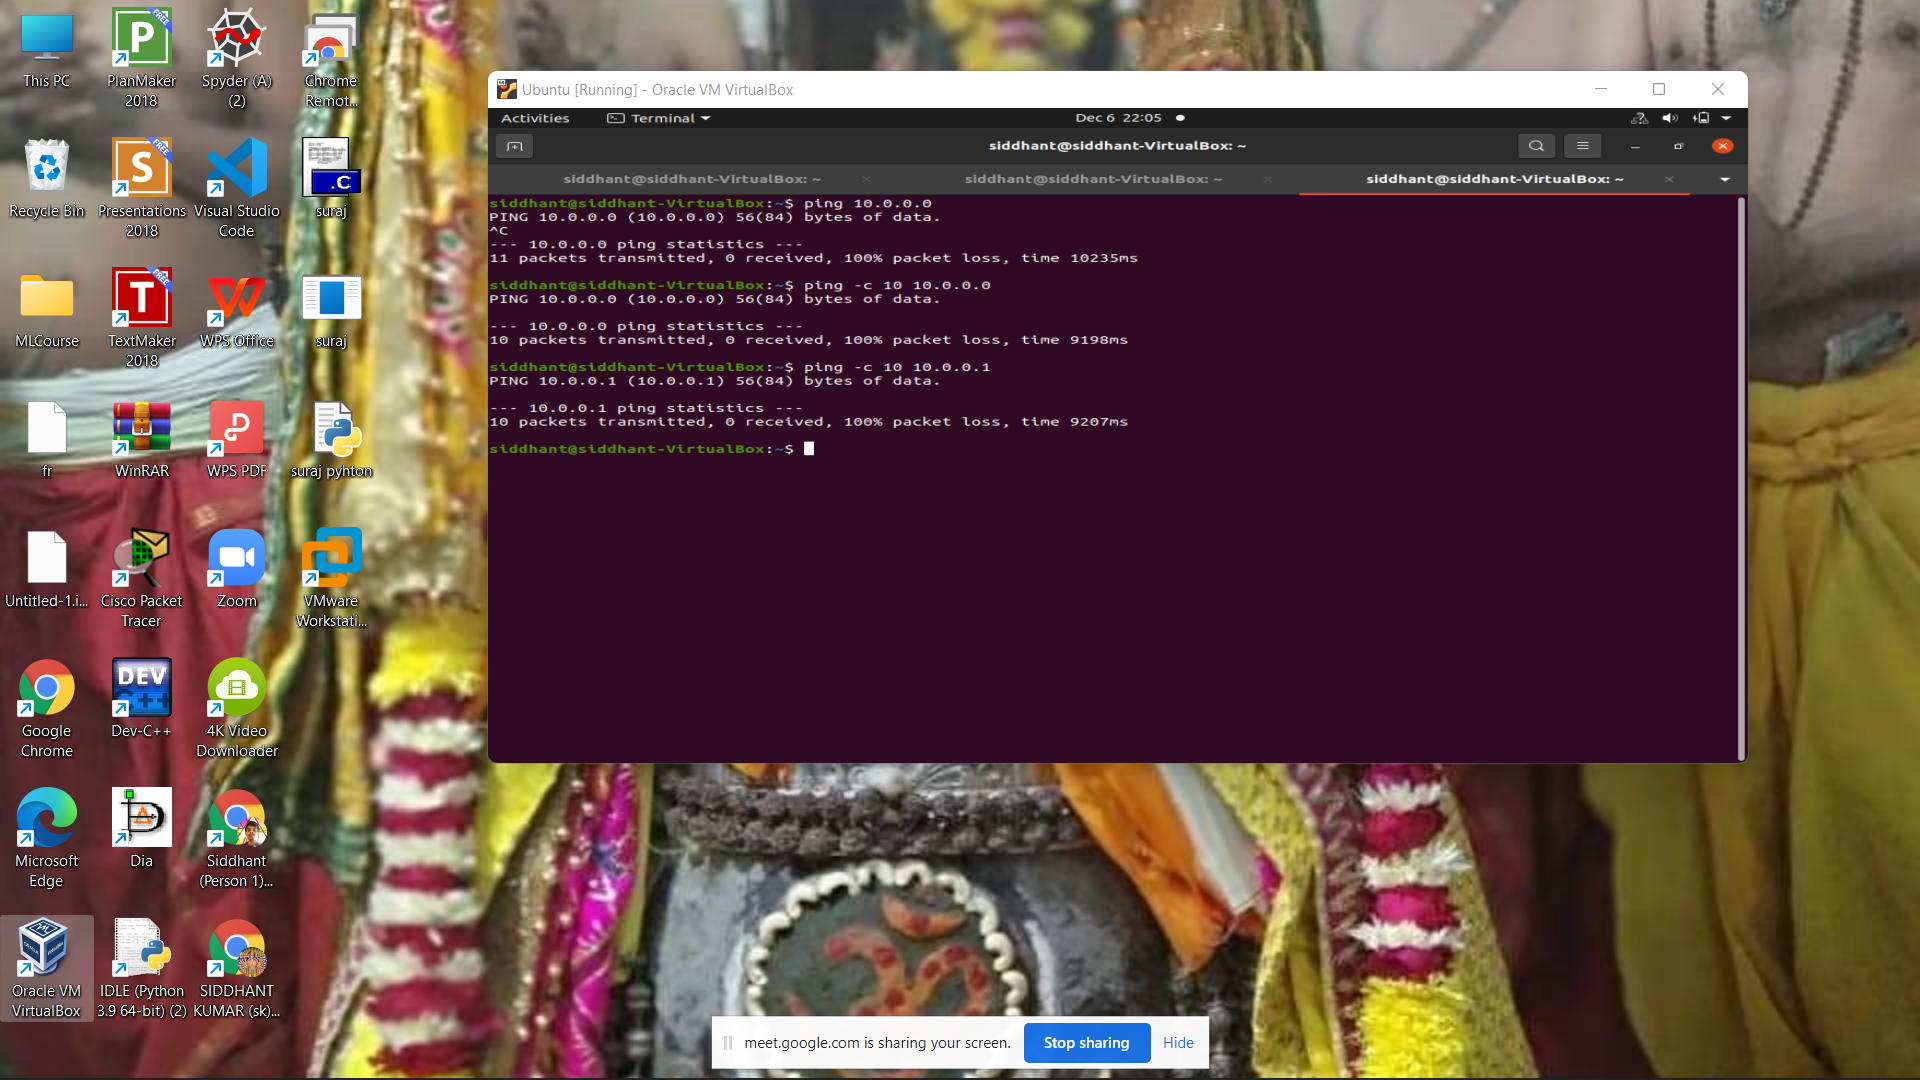The width and height of the screenshot is (1920, 1080).
Task: Open a new terminal tab
Action: pyautogui.click(x=515, y=145)
